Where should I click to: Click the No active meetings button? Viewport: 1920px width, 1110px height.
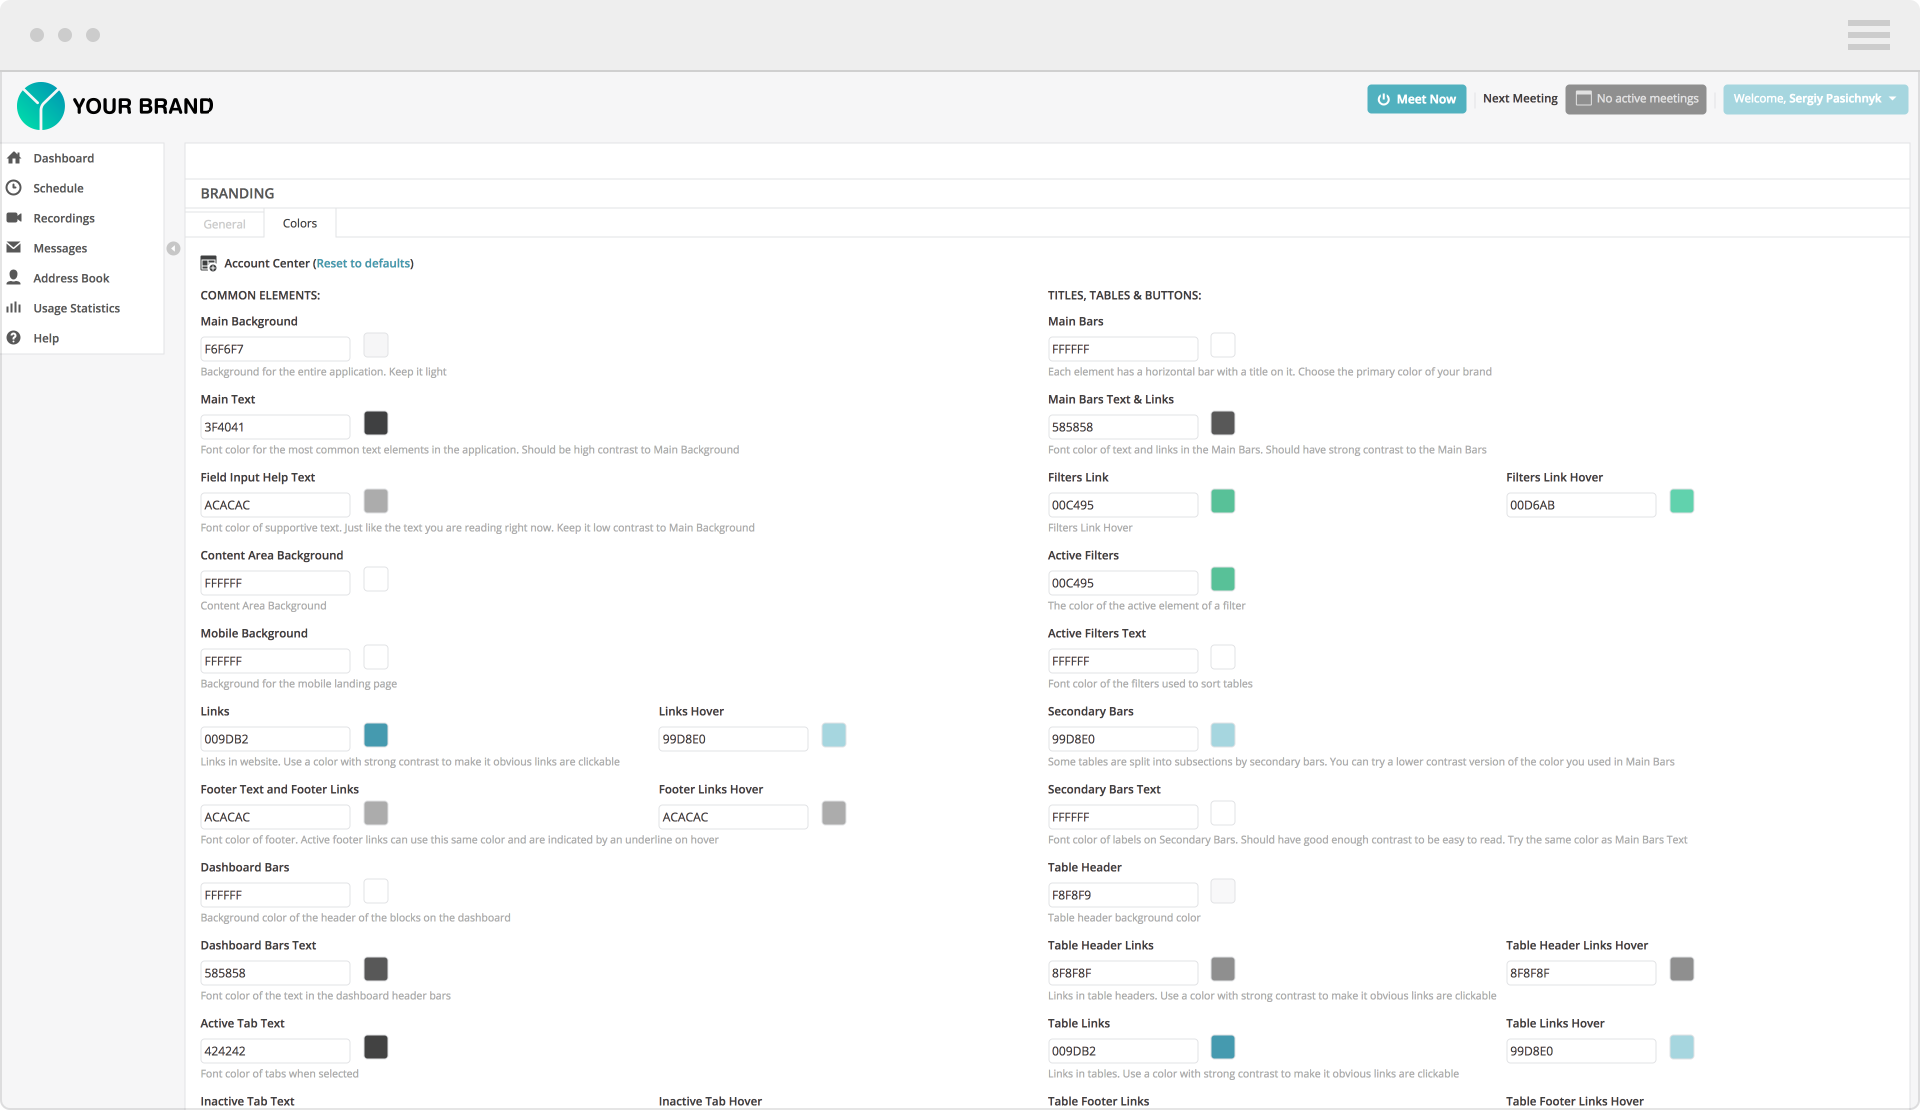tap(1636, 99)
